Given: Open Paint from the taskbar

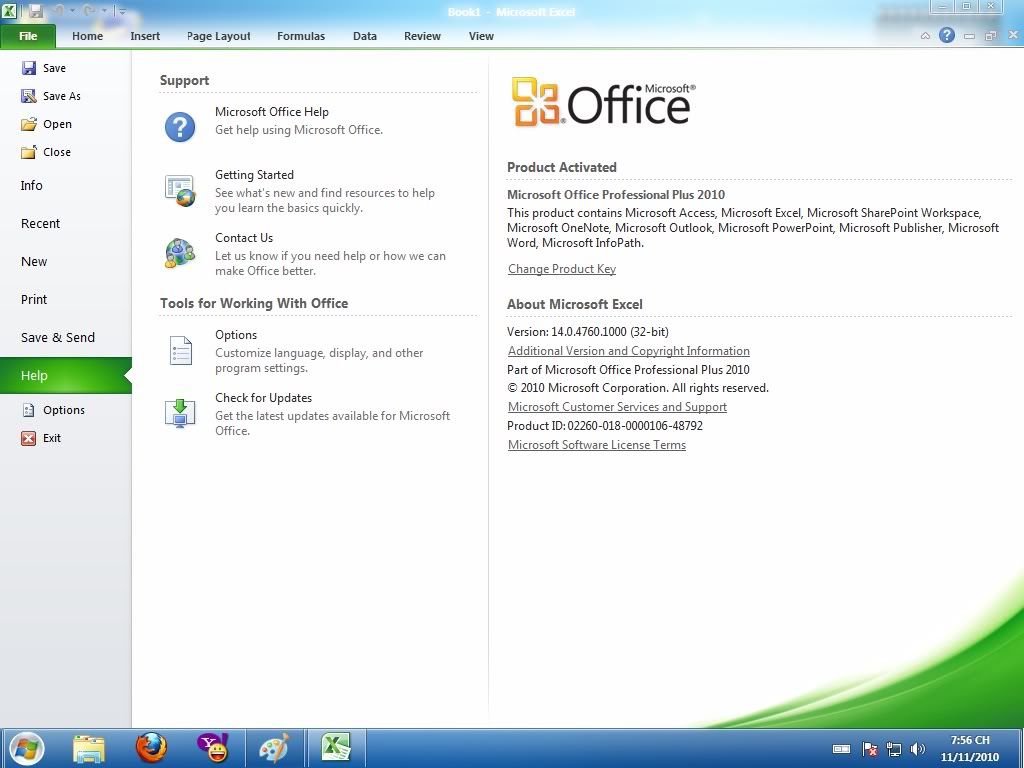Looking at the screenshot, I should point(274,748).
